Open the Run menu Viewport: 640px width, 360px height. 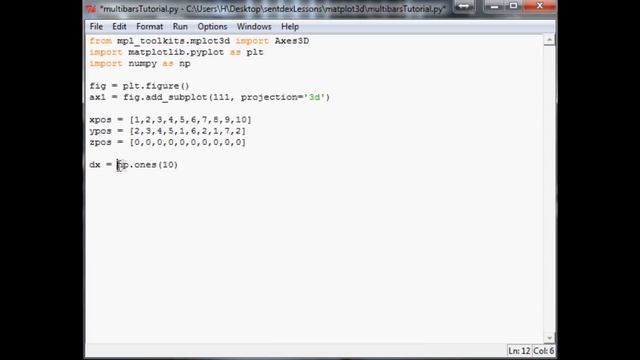coord(180,27)
